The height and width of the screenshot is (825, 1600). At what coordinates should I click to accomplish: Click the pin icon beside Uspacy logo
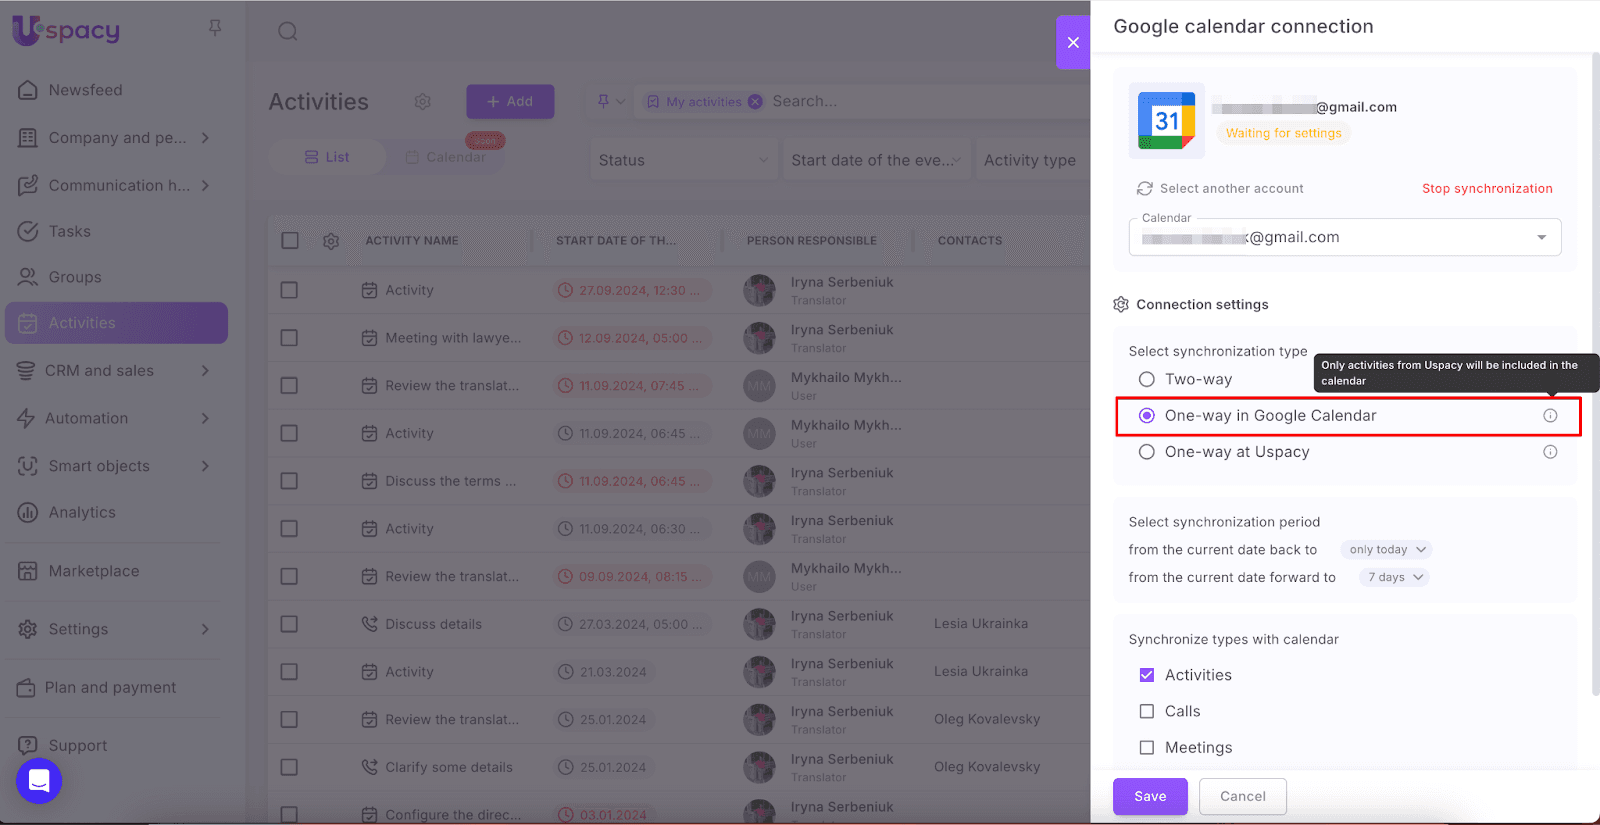(x=215, y=28)
